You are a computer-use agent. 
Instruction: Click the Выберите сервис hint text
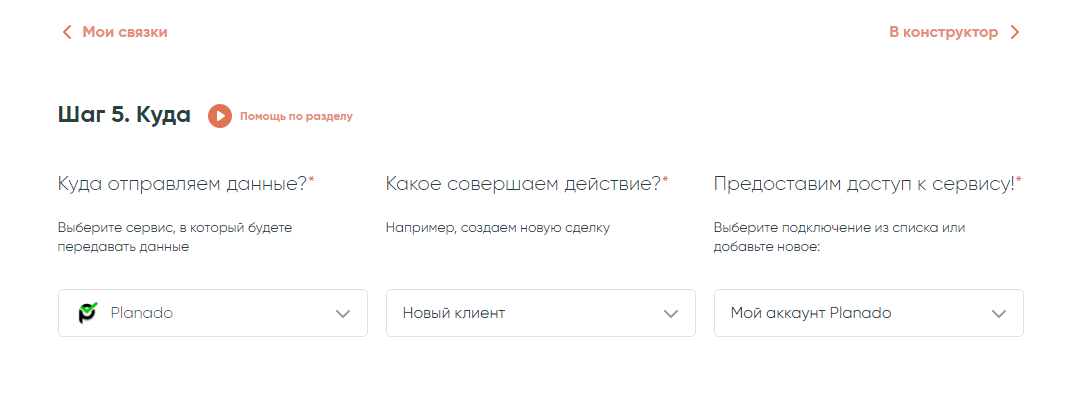click(175, 237)
